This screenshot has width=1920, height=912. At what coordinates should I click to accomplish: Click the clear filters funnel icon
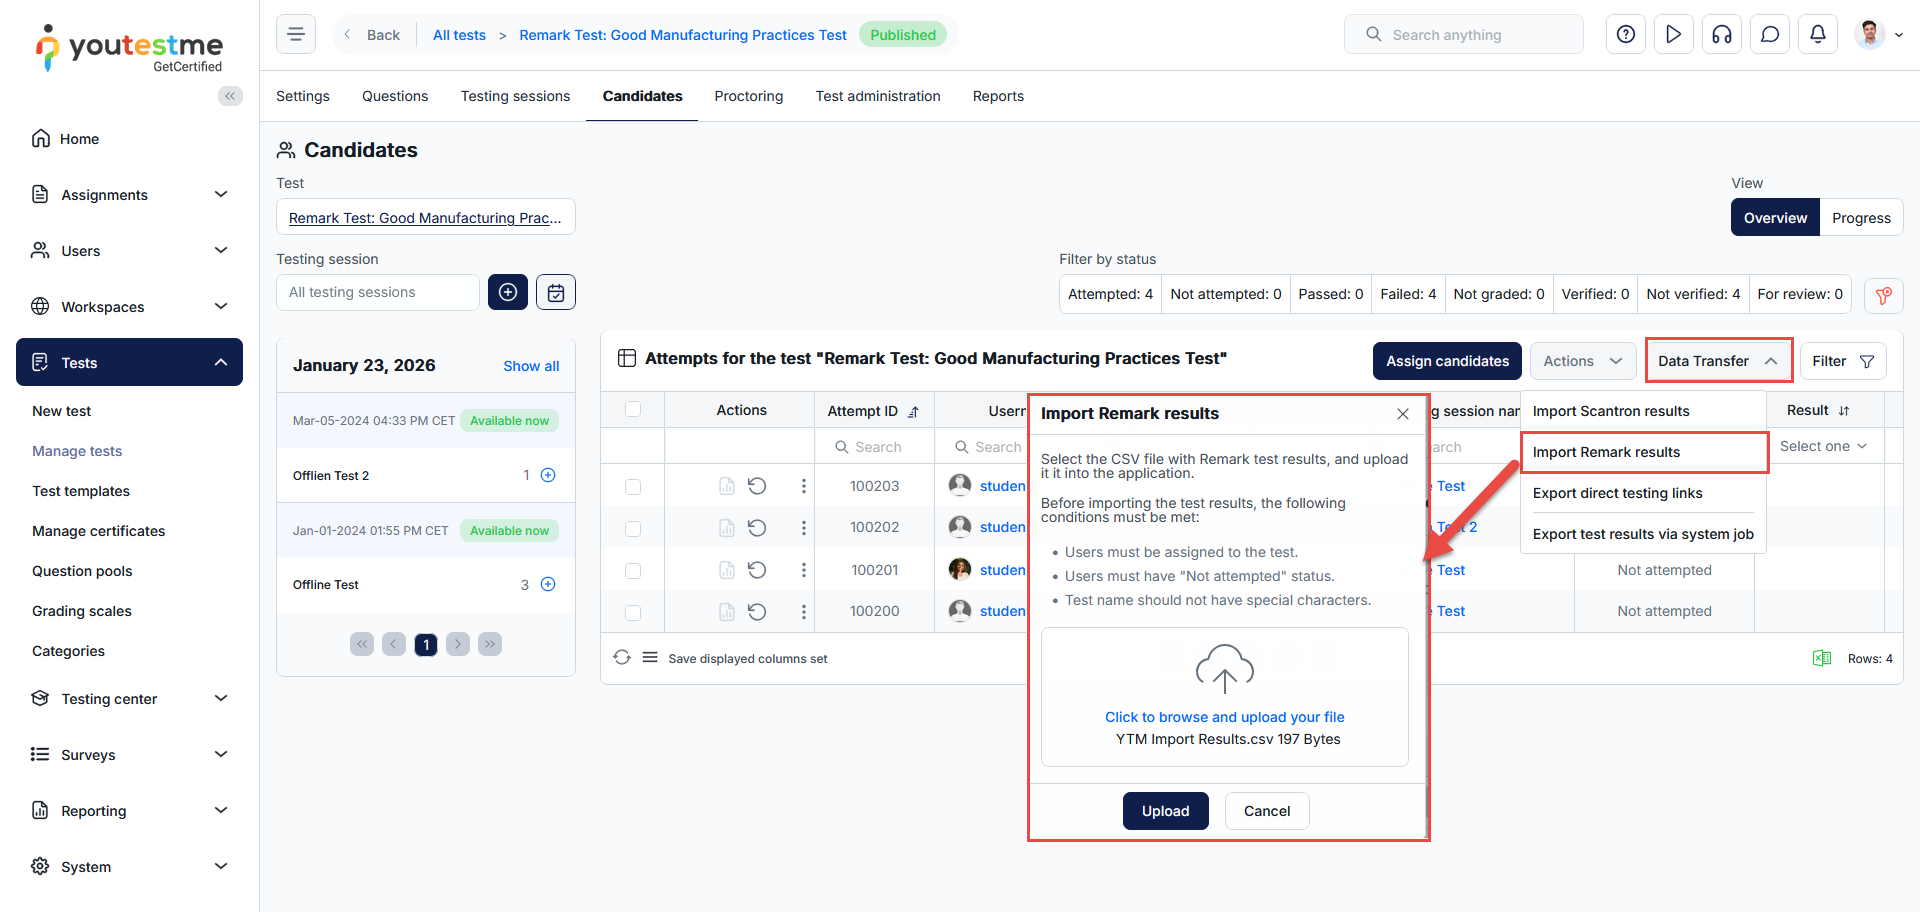[1883, 295]
